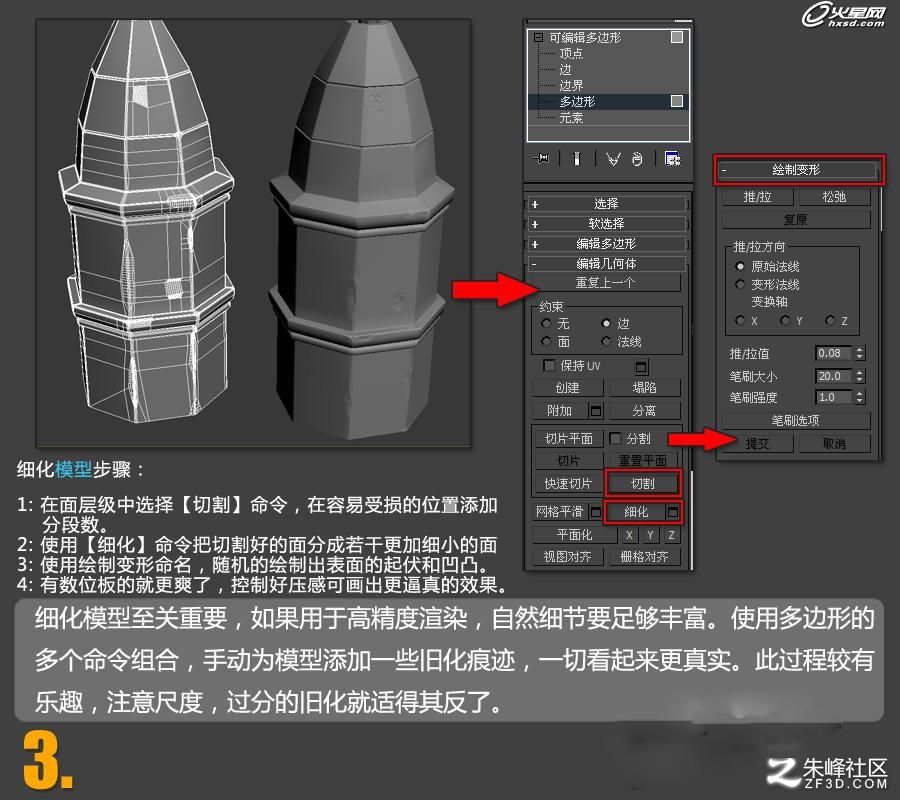Image resolution: width=900 pixels, height=800 pixels.
Task: Select transform axis Y radio button
Action: pos(785,320)
